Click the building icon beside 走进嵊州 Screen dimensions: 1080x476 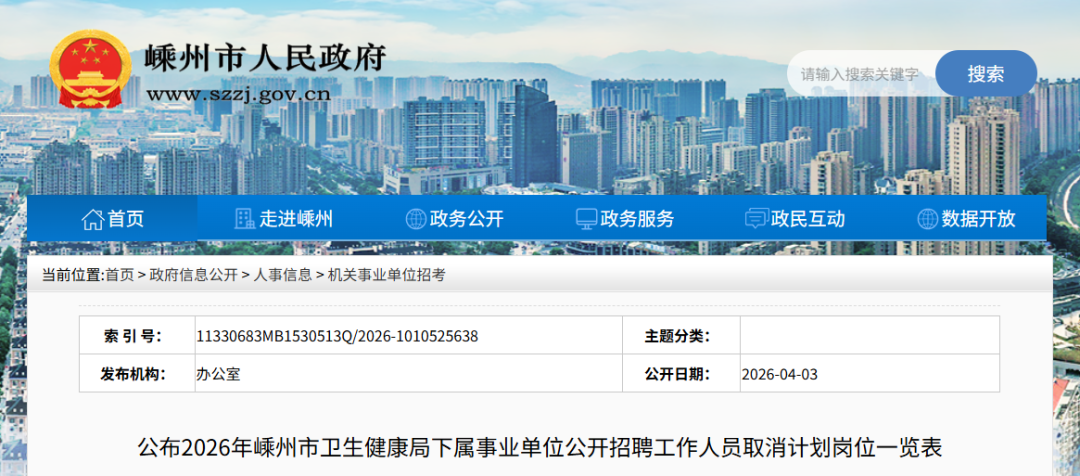(x=244, y=219)
